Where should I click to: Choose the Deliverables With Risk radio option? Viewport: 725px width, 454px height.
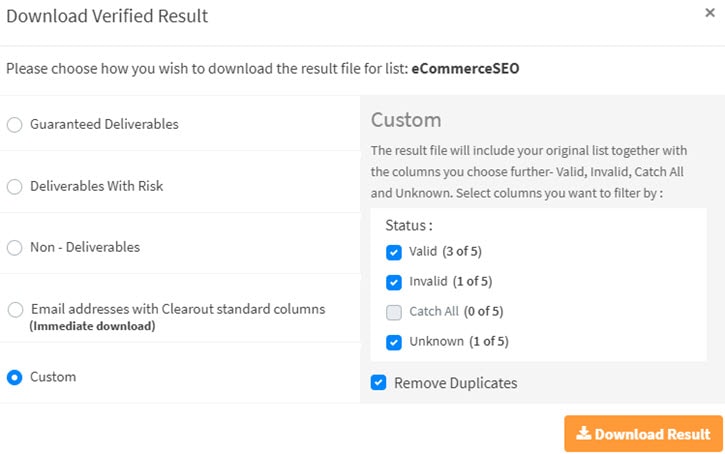(14, 187)
